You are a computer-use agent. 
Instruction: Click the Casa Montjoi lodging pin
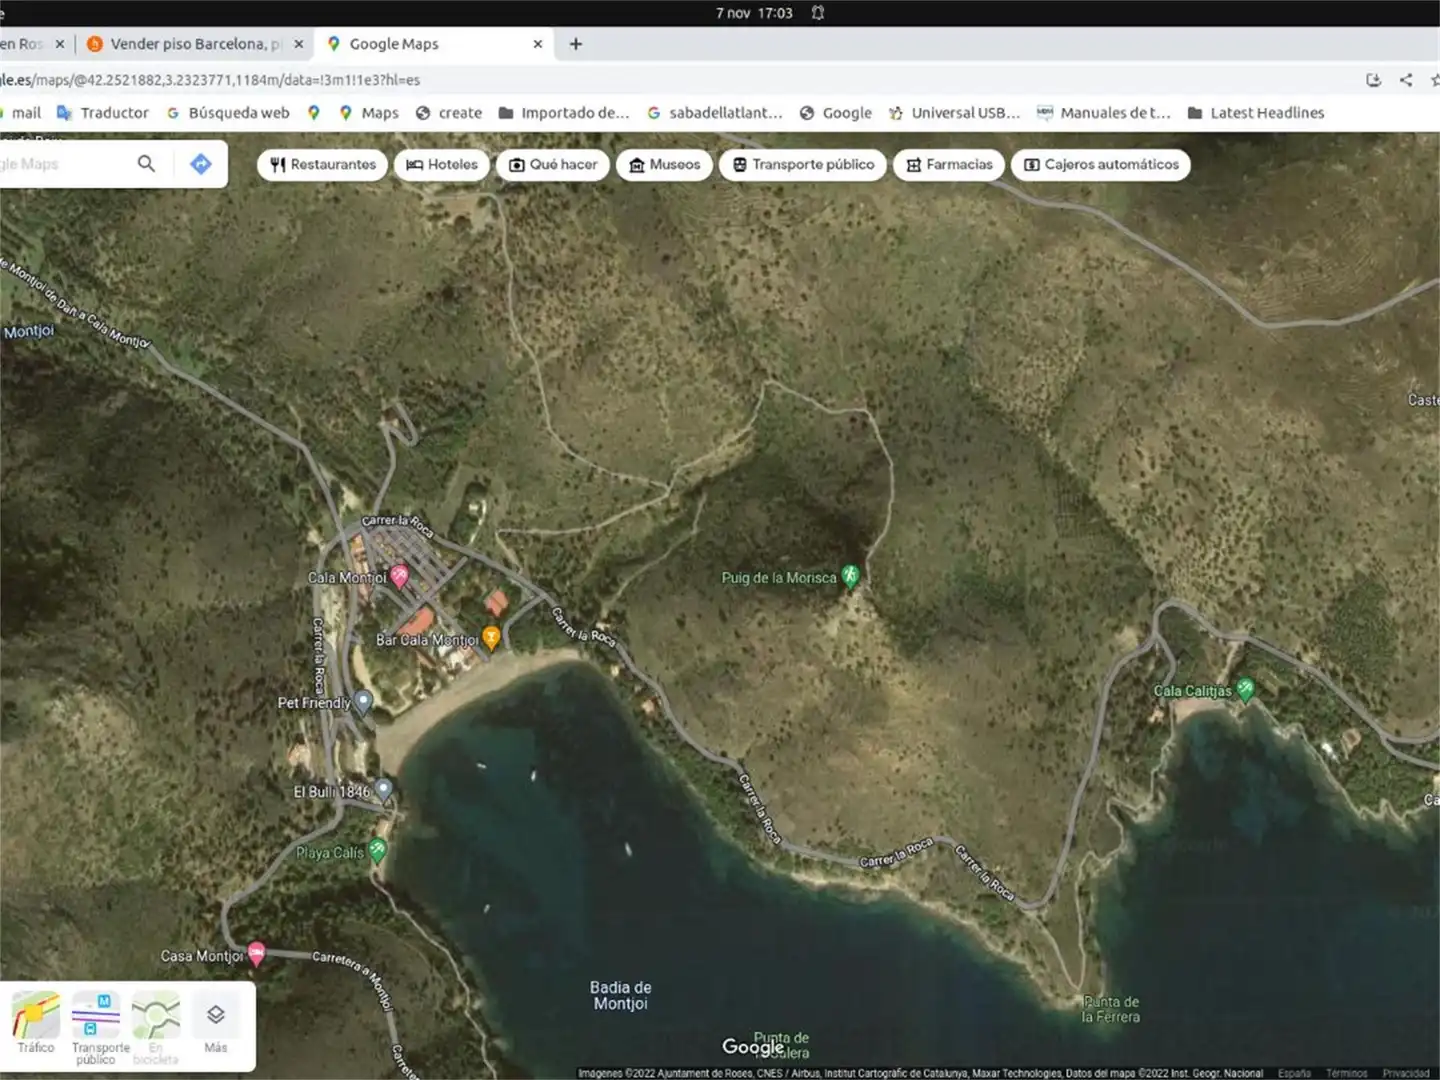coord(256,953)
